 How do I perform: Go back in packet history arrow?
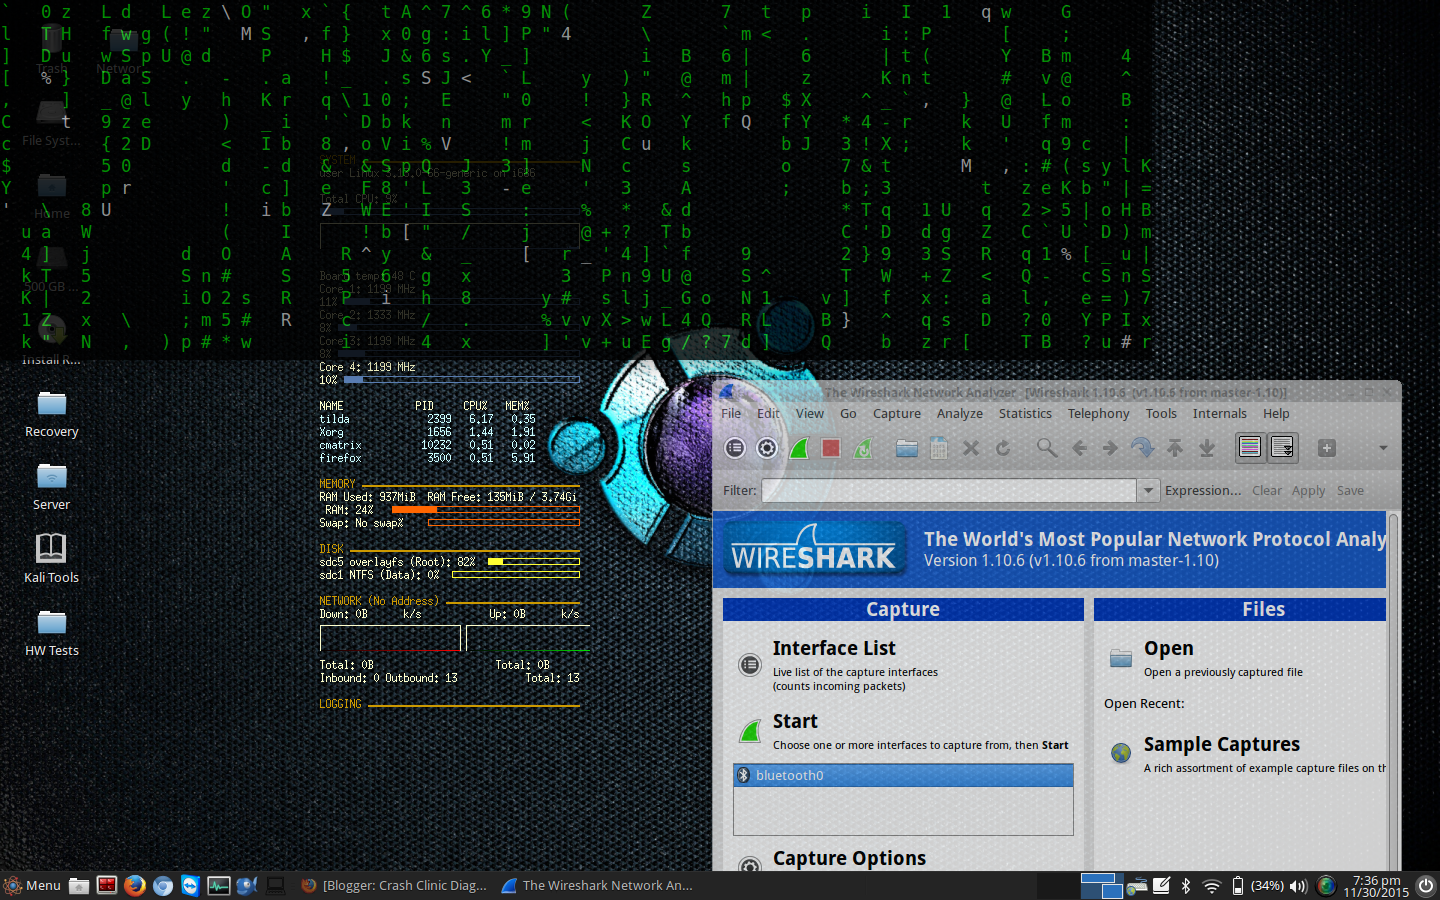coord(1079,448)
